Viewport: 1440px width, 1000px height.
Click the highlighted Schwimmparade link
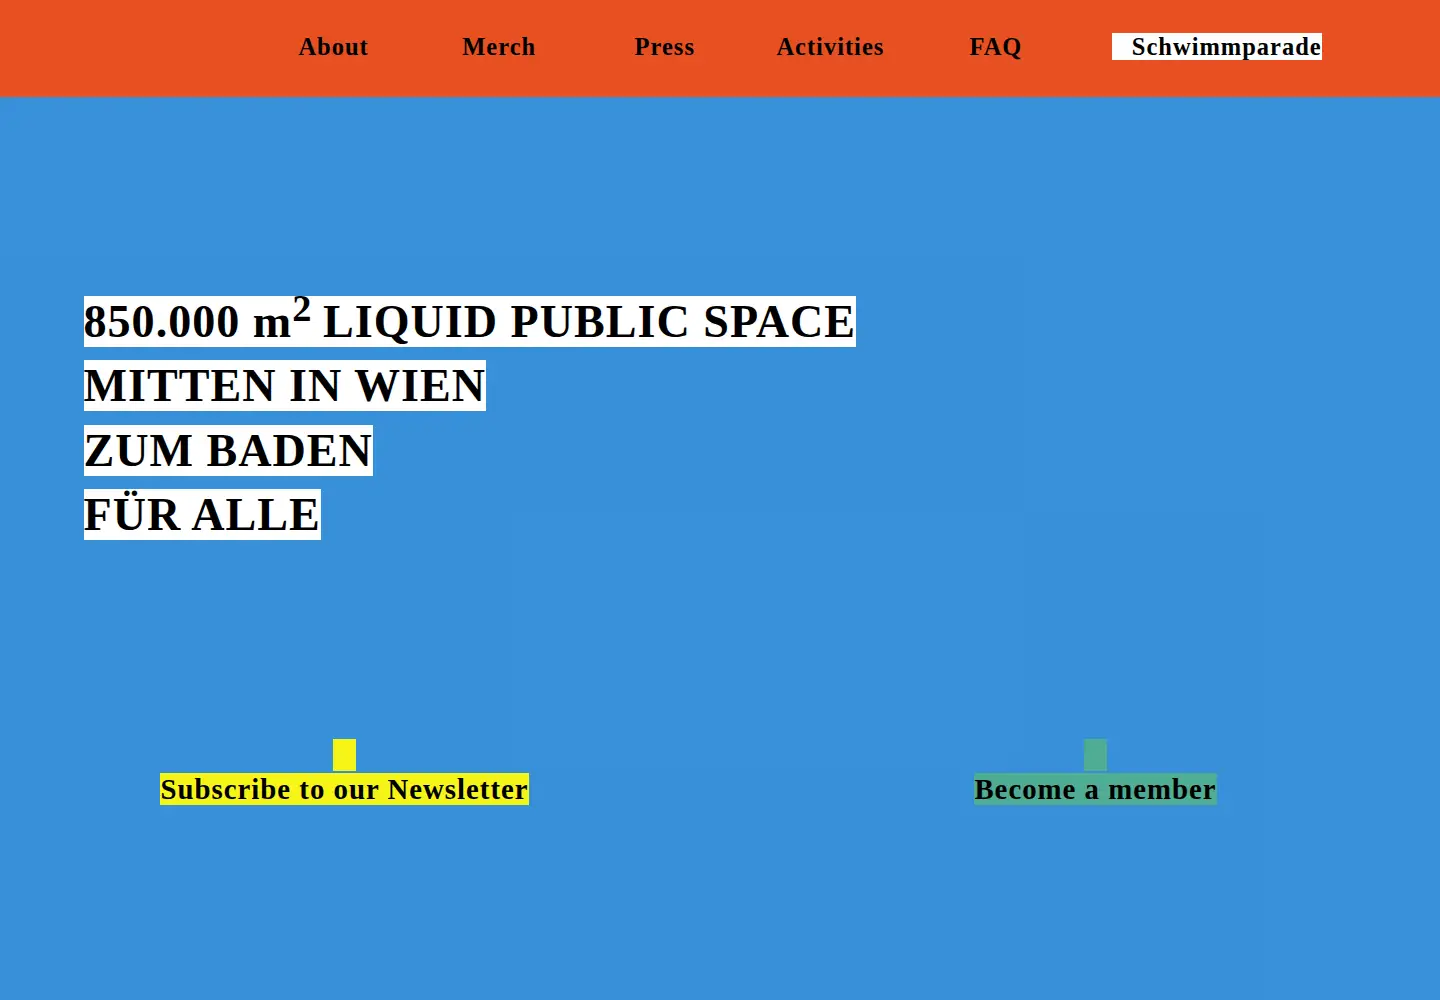pos(1217,47)
